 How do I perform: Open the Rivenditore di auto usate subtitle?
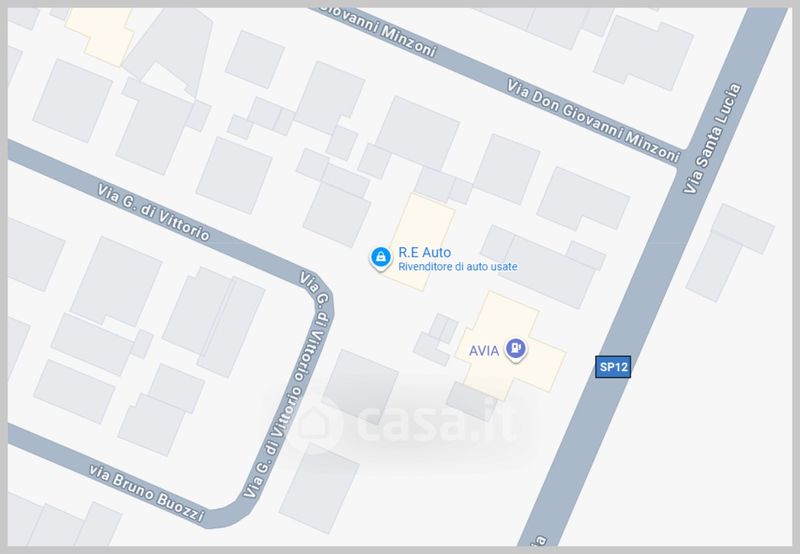[458, 267]
